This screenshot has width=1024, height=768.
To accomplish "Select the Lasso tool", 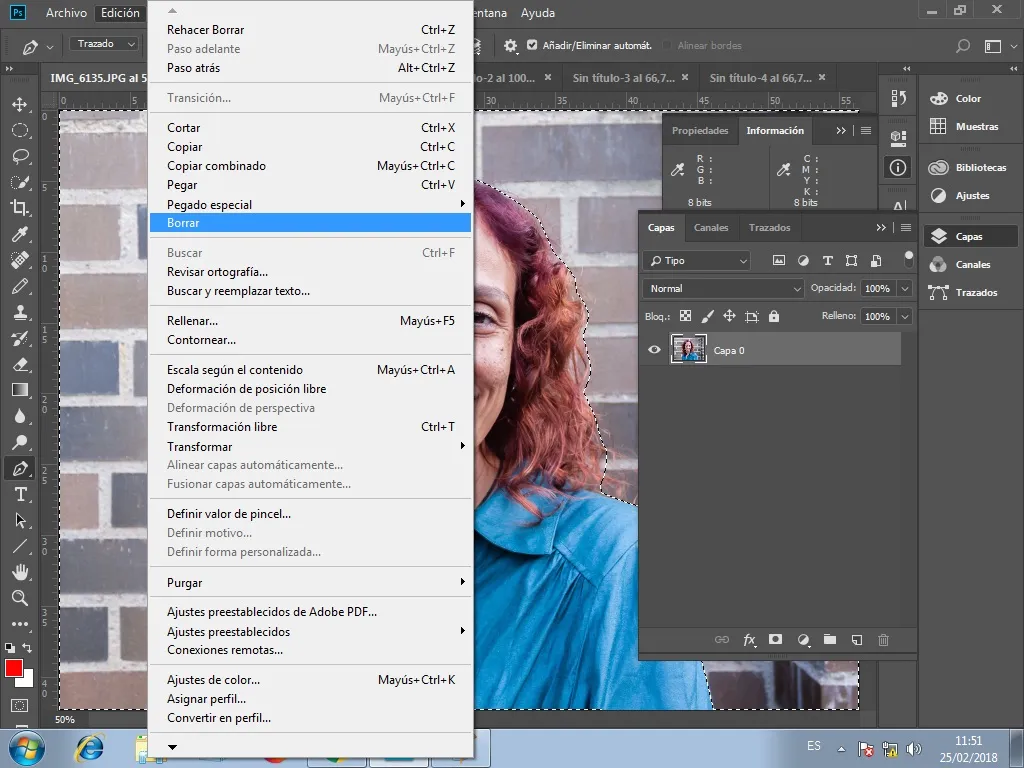I will [x=20, y=157].
